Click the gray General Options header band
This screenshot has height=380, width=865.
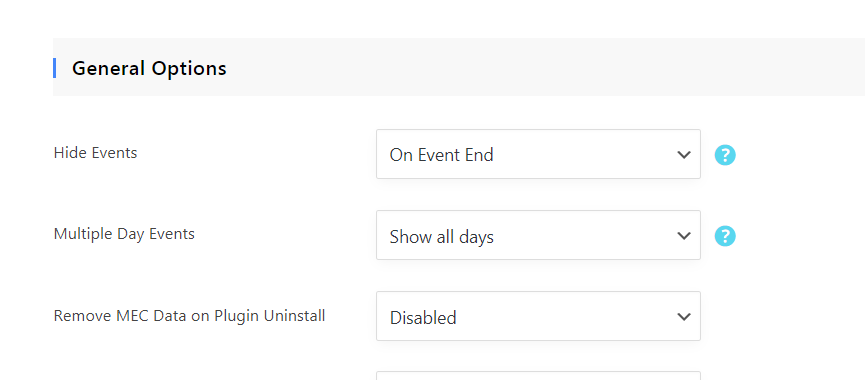pyautogui.click(x=459, y=67)
